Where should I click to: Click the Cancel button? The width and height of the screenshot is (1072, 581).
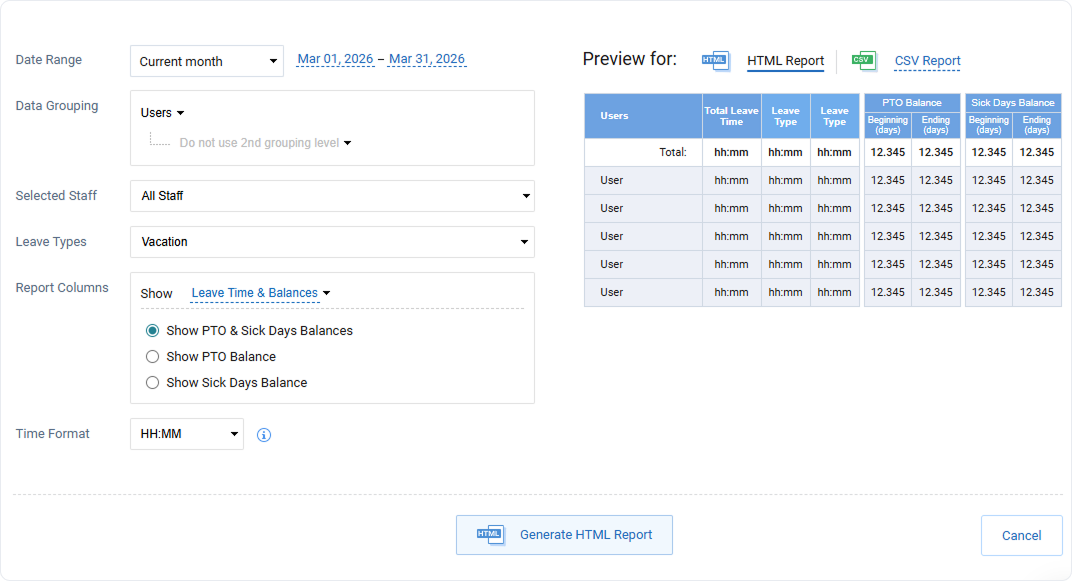tap(1021, 535)
